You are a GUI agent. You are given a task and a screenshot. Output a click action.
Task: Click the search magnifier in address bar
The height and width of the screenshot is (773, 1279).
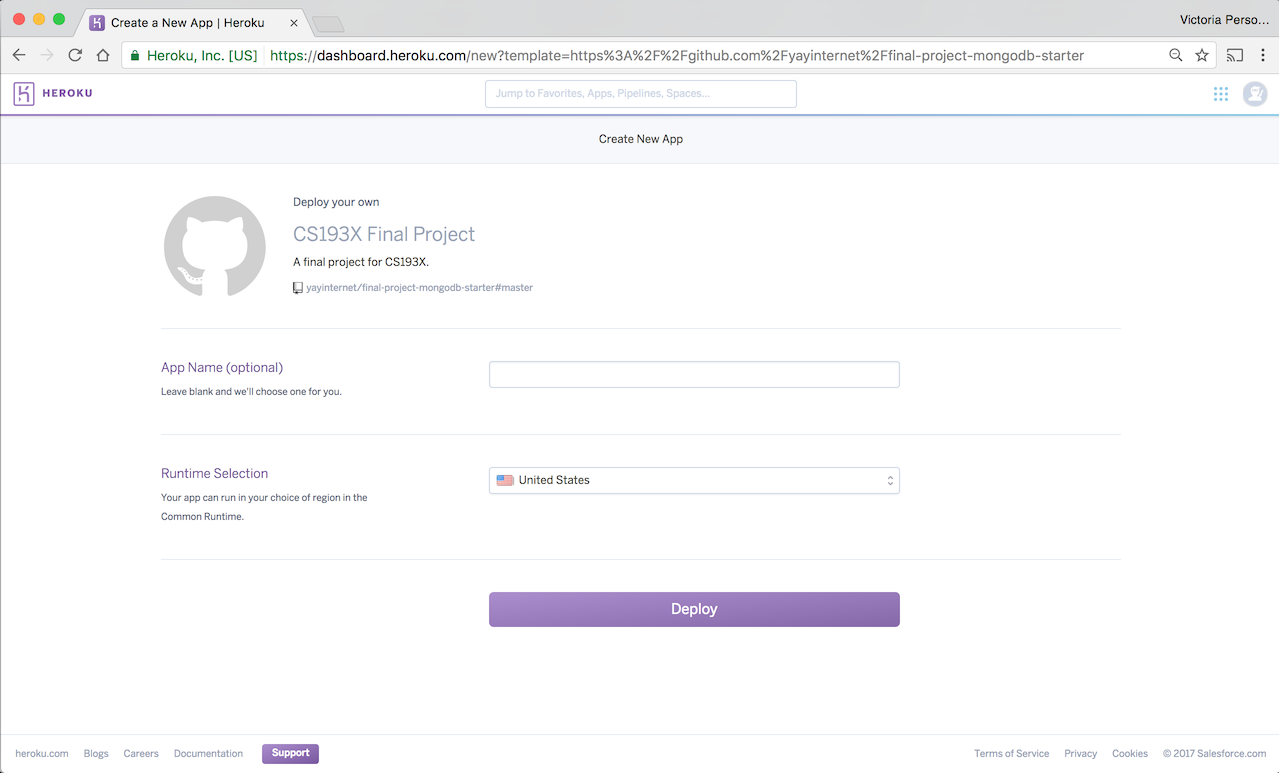[1176, 56]
